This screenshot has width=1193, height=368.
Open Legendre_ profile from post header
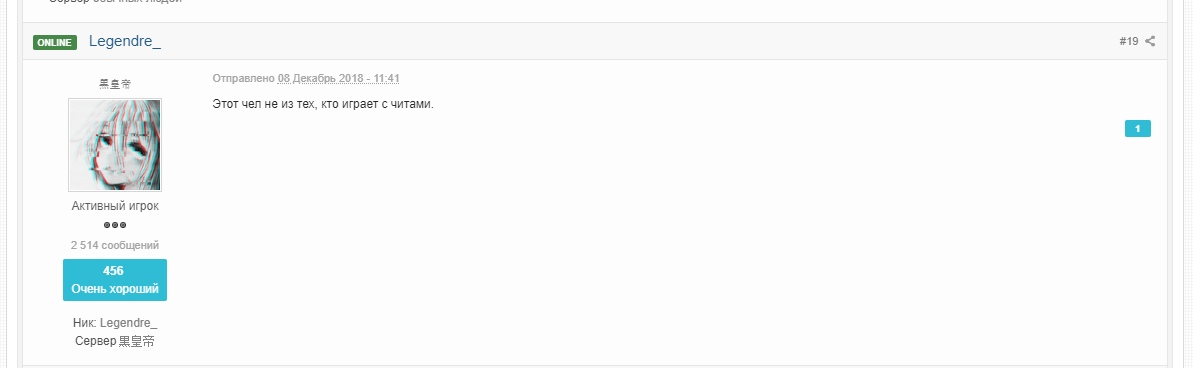[x=125, y=42]
